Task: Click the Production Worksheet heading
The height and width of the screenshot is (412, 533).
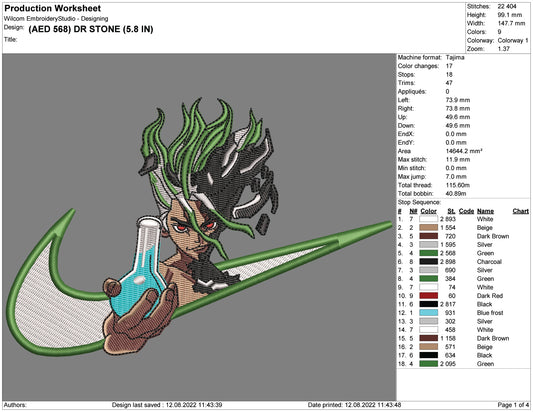Action: [x=53, y=8]
